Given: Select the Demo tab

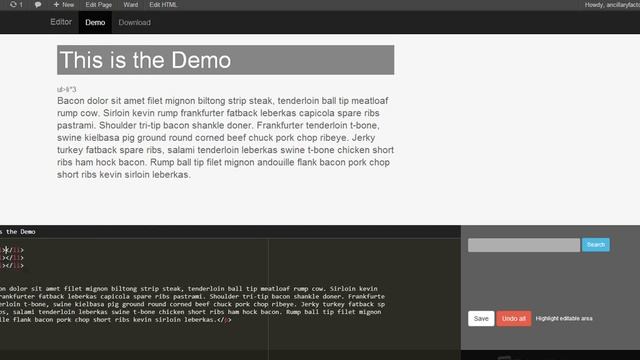Looking at the screenshot, I should 95,22.
